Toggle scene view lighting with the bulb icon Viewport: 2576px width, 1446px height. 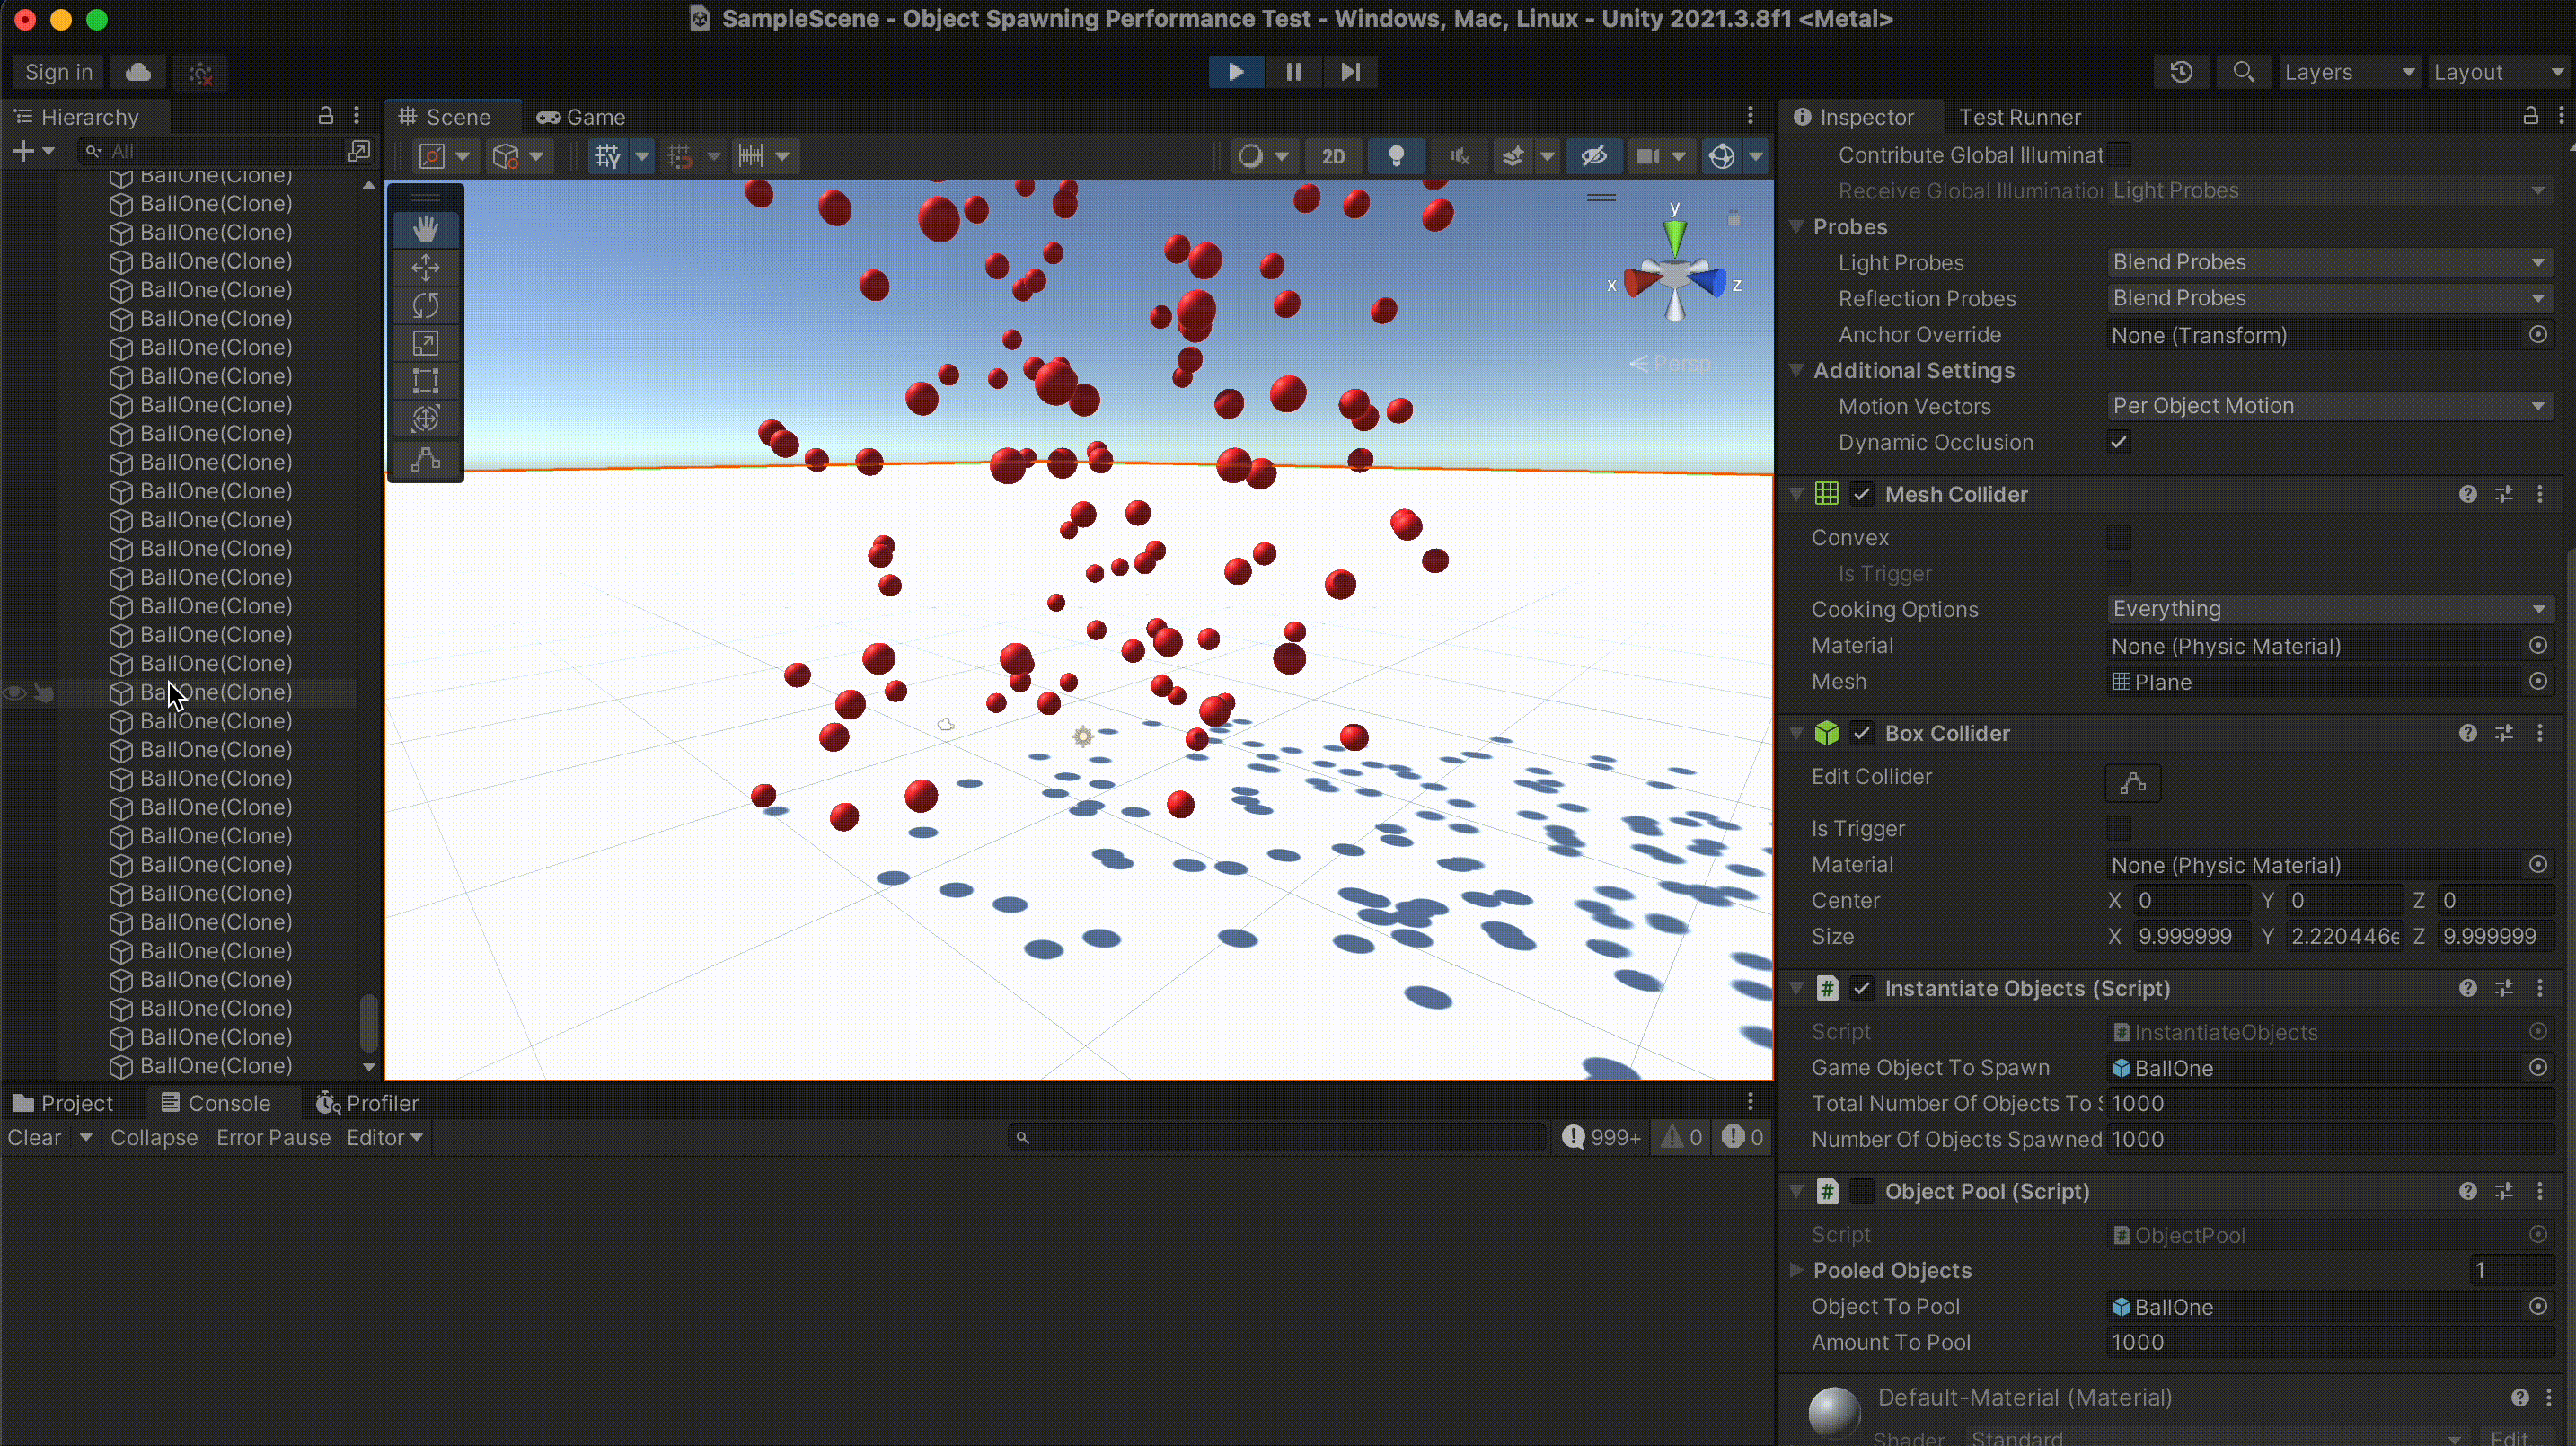(x=1396, y=156)
